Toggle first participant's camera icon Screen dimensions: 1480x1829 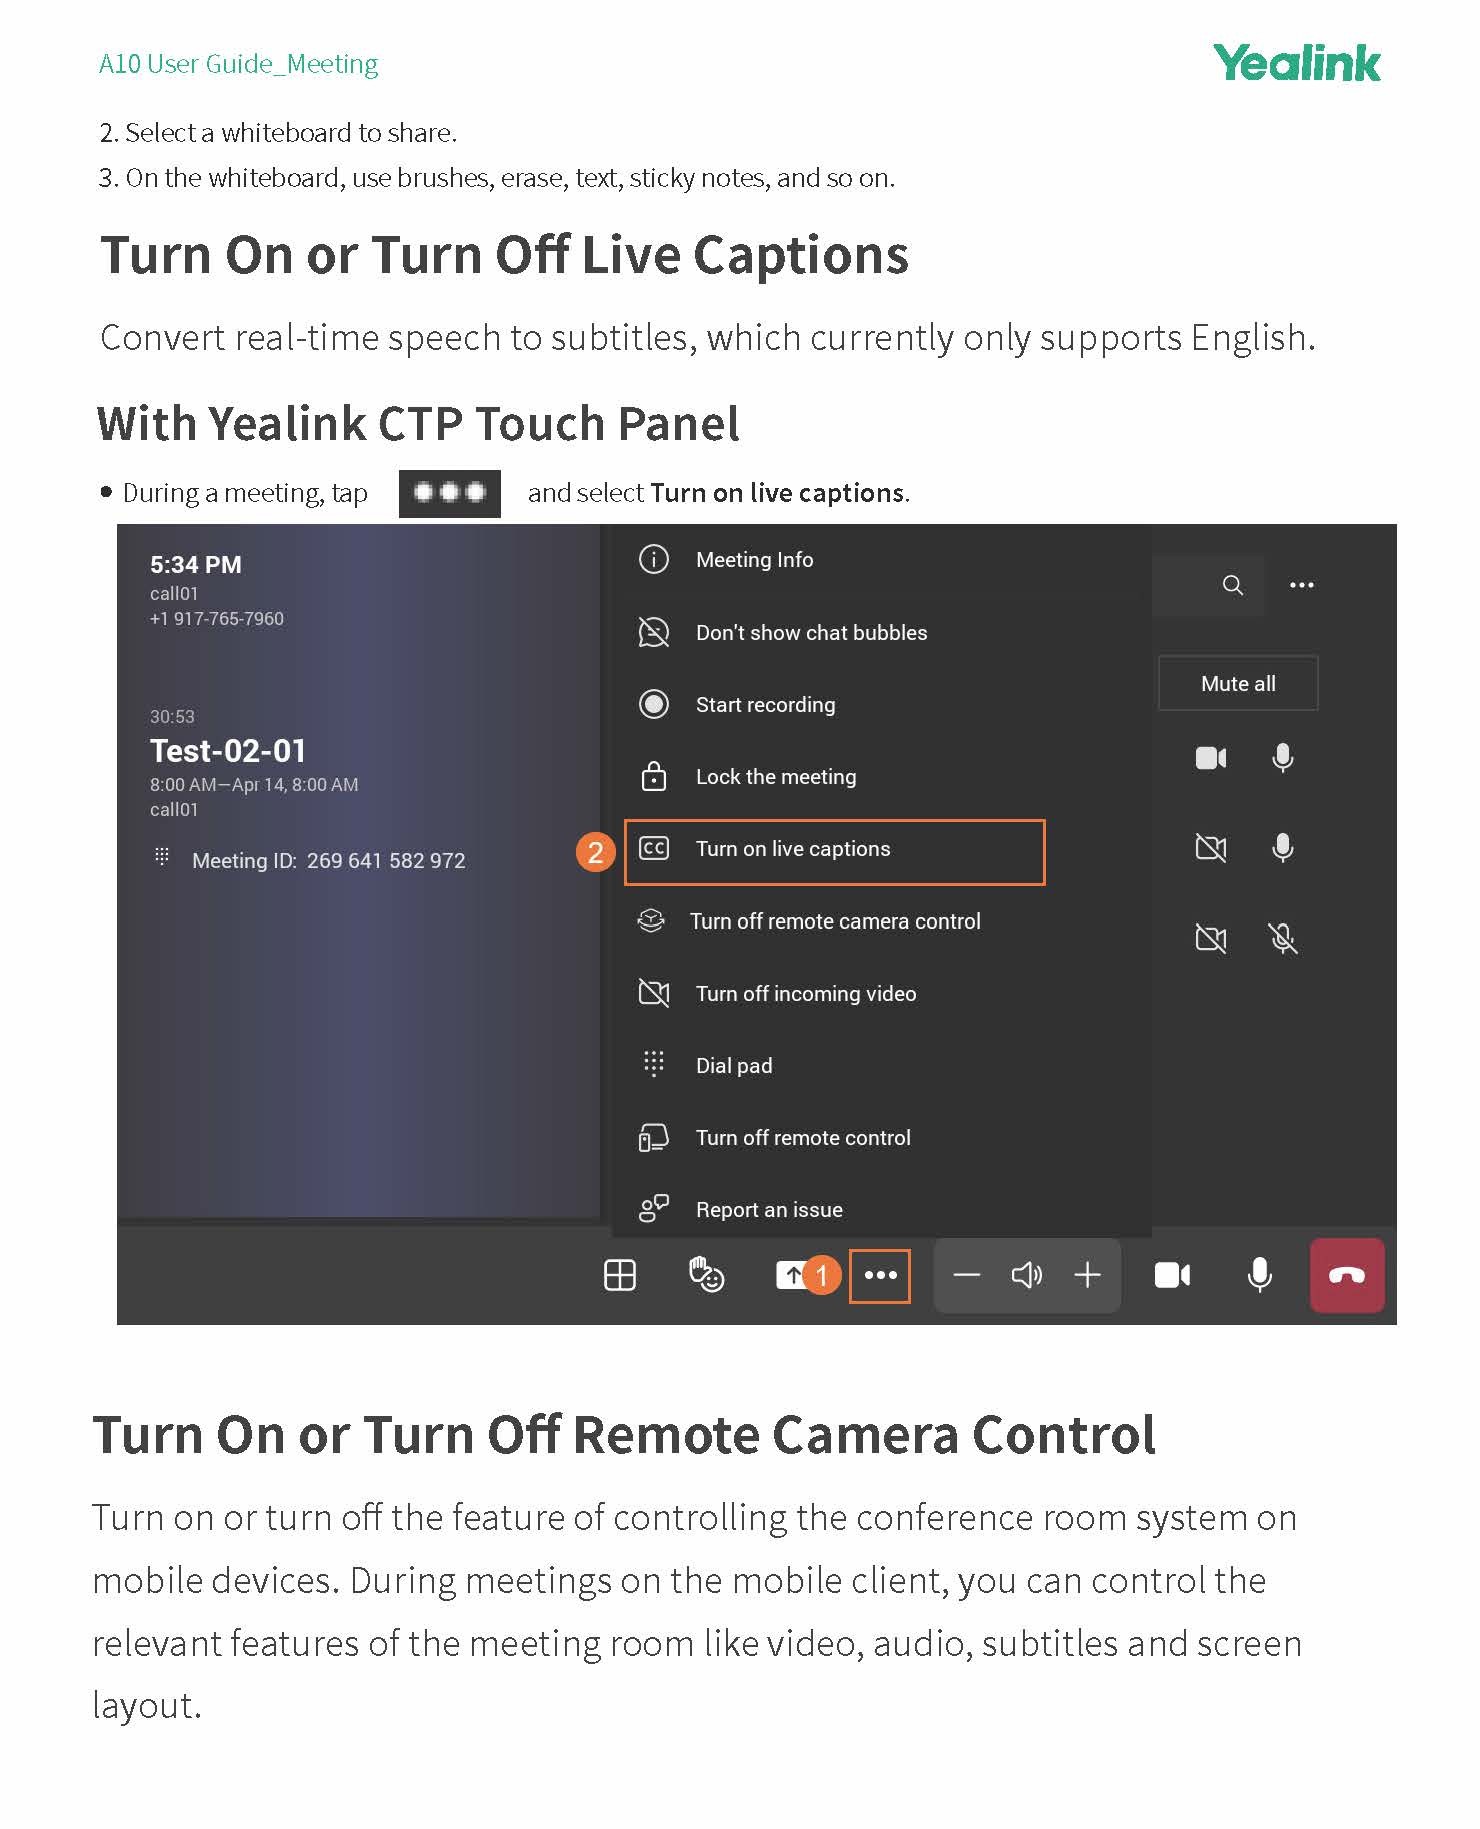(x=1211, y=759)
